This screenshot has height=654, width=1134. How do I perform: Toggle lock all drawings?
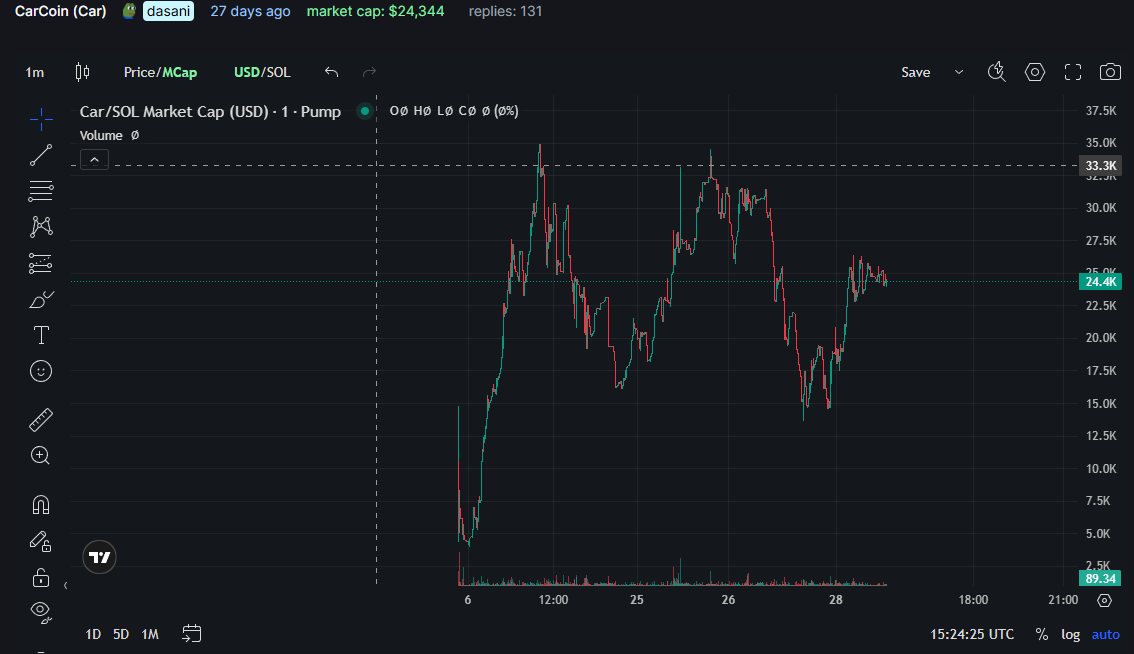41,577
